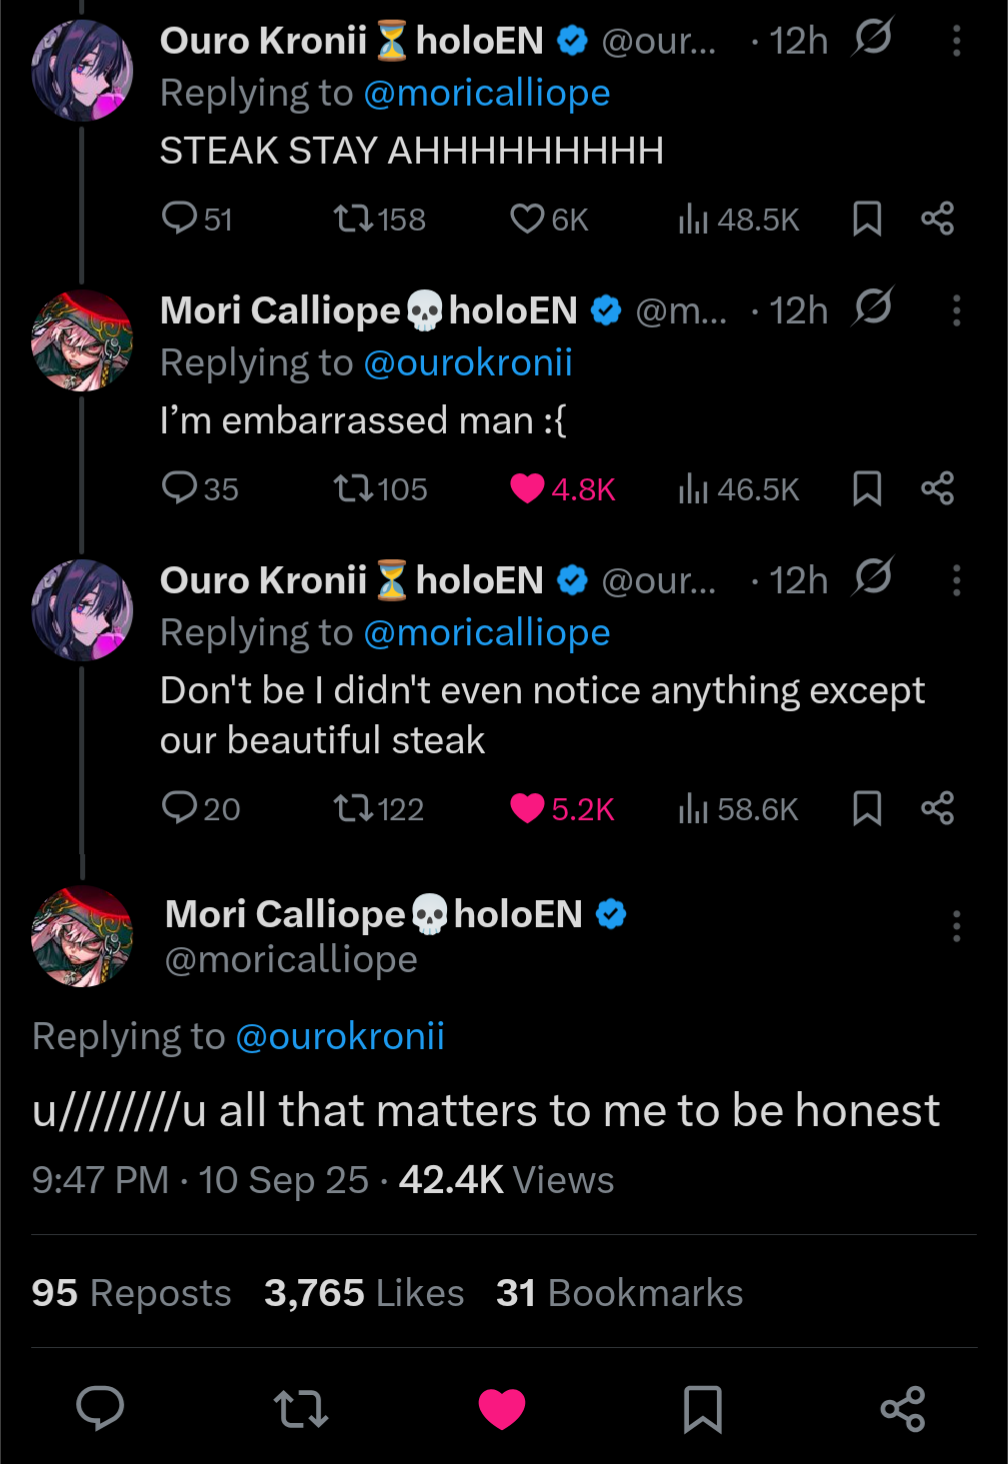The width and height of the screenshot is (1008, 1464).
Task: Reply to the main tweet
Action: [100, 1408]
